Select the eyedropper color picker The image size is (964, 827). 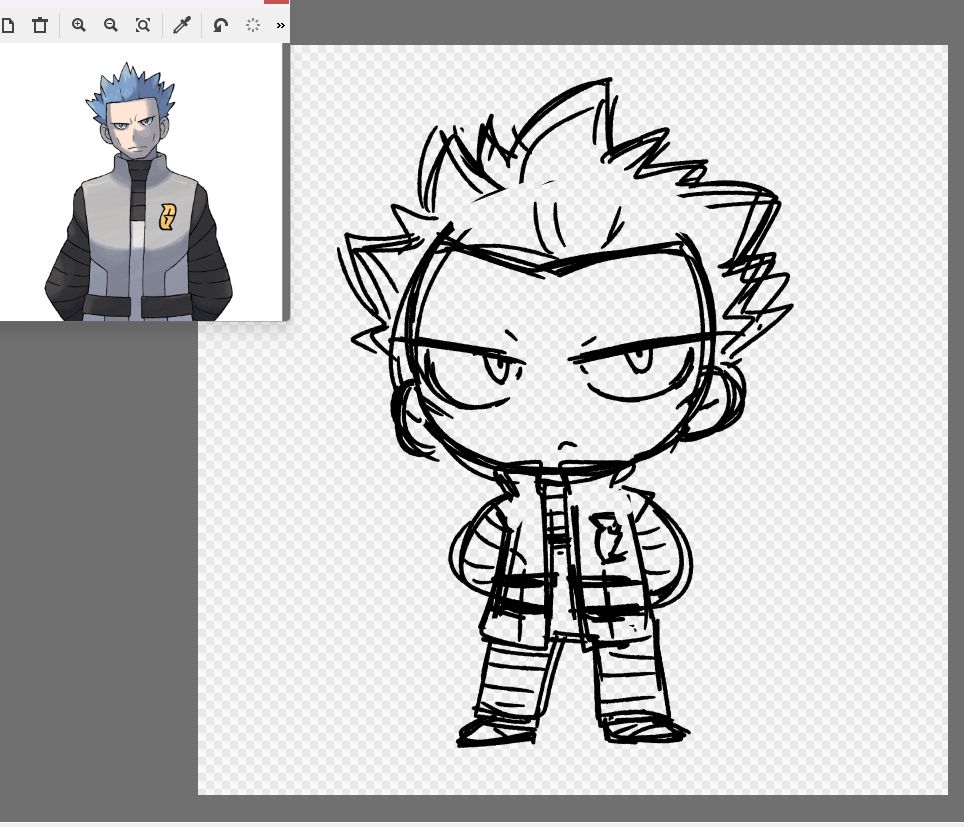tap(182, 25)
